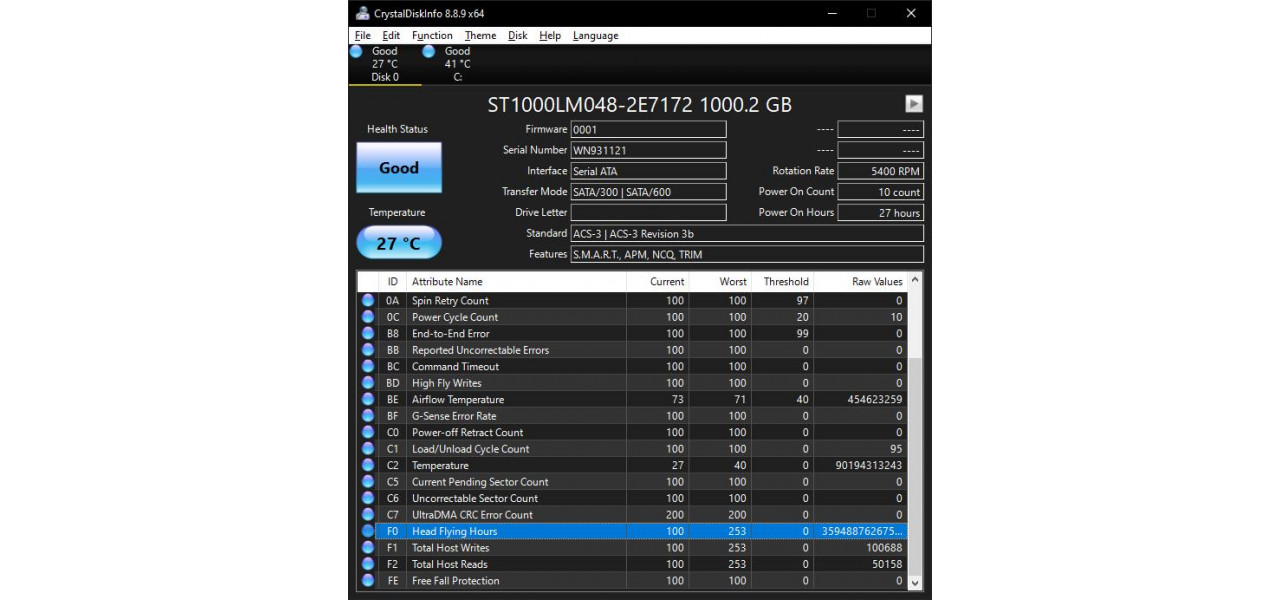Click the Transfer Mode field
This screenshot has height=600, width=1280.
[x=648, y=192]
